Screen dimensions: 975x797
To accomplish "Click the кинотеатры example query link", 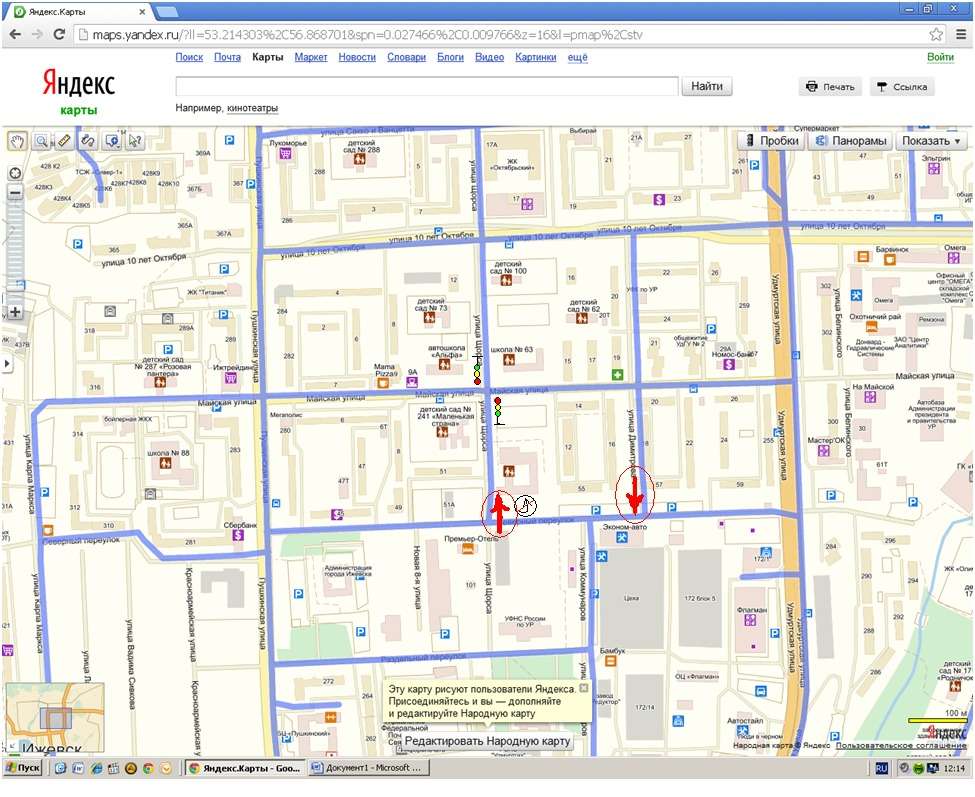I will [x=252, y=108].
